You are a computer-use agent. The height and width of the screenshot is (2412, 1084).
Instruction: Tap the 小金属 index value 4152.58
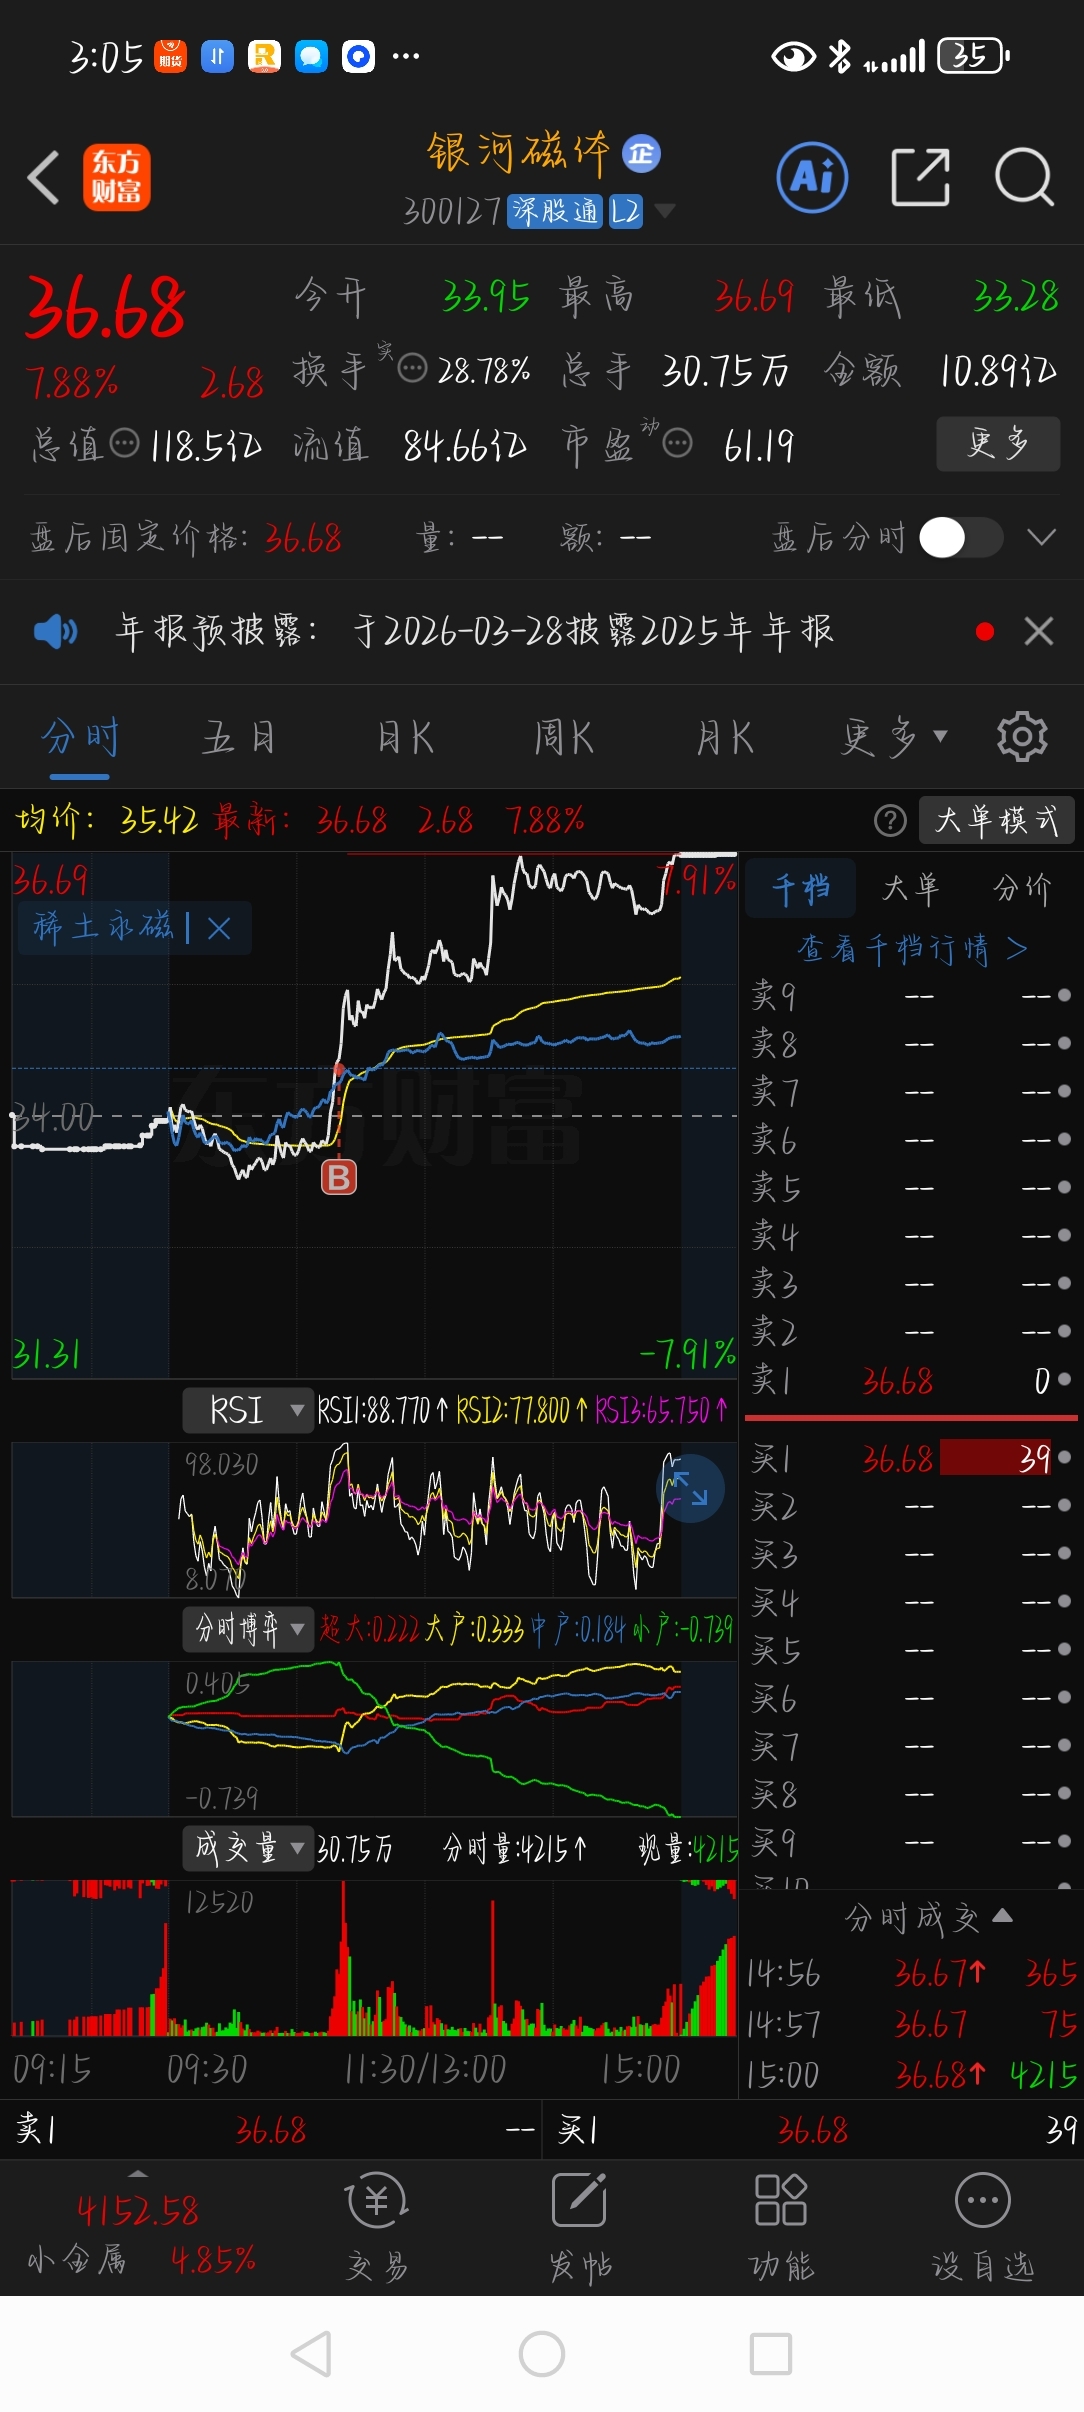point(138,2210)
